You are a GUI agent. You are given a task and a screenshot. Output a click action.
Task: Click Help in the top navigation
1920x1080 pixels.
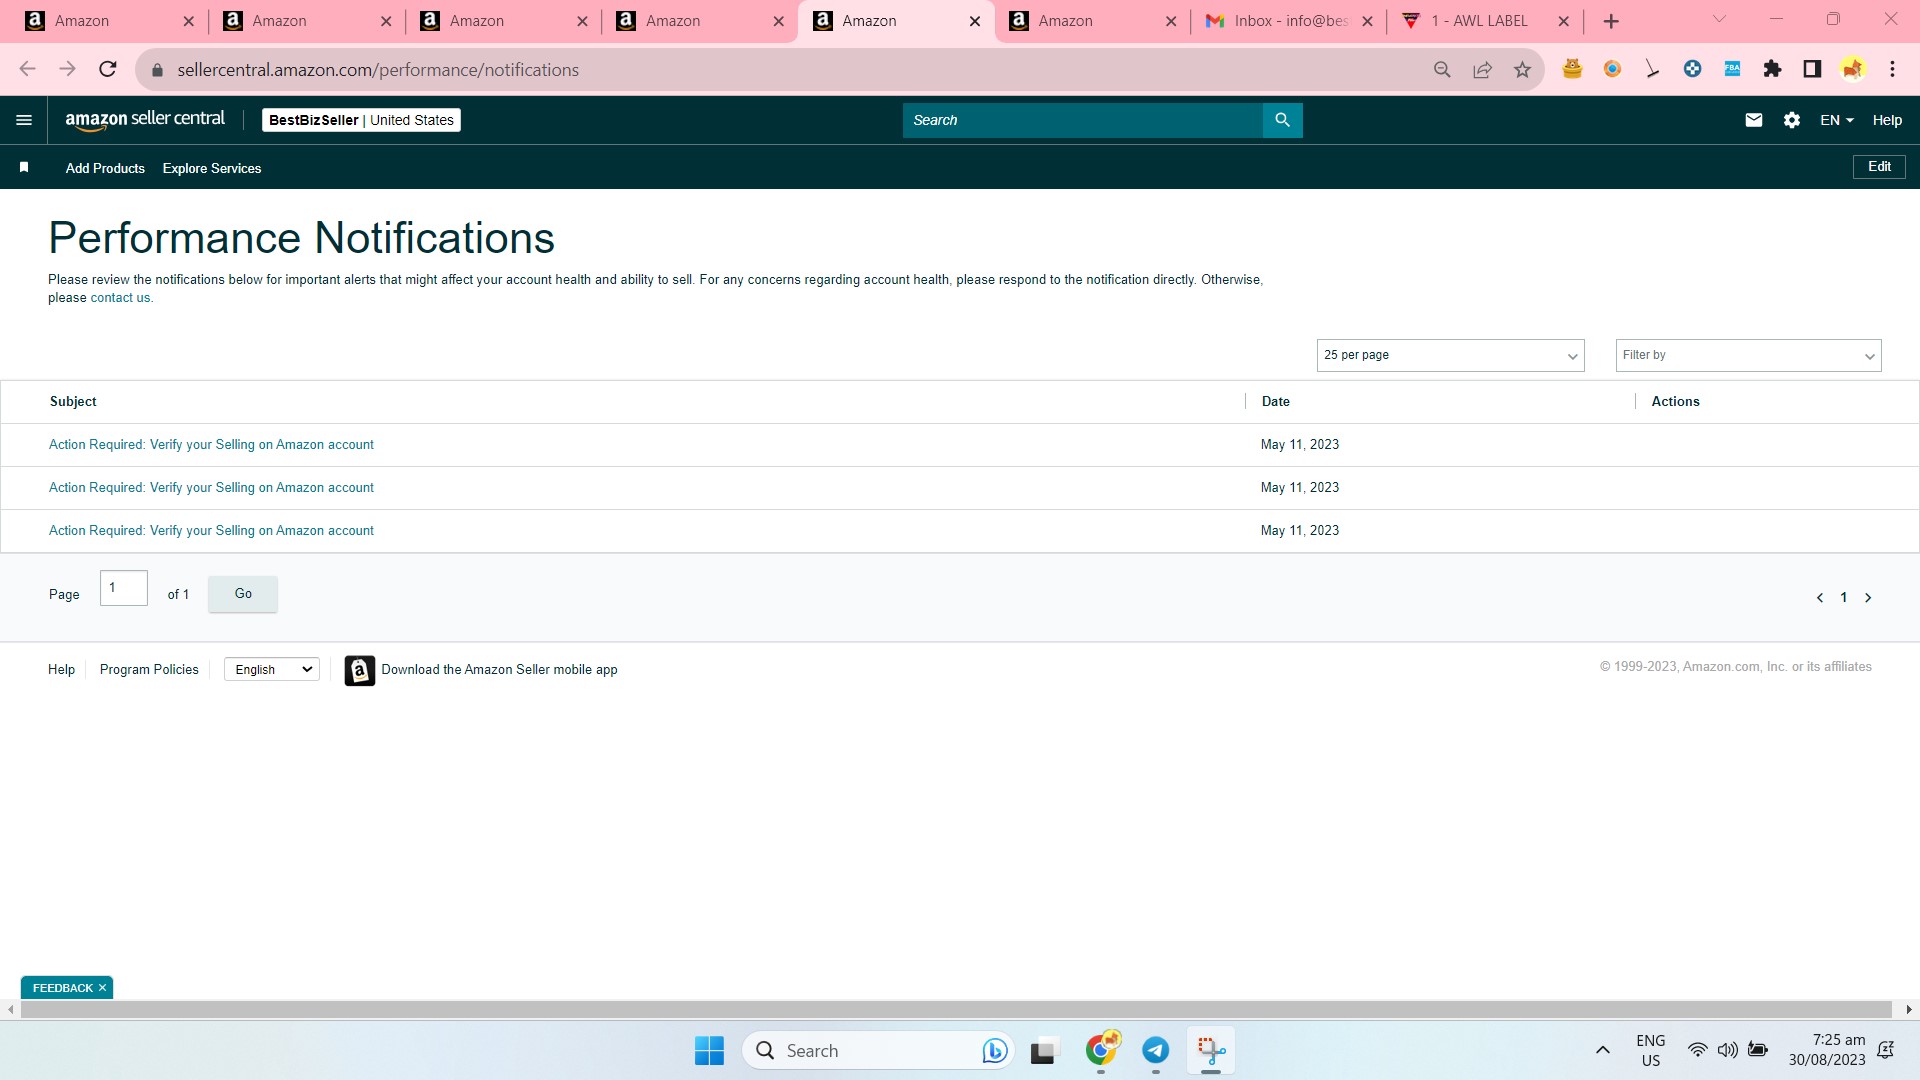(1887, 120)
